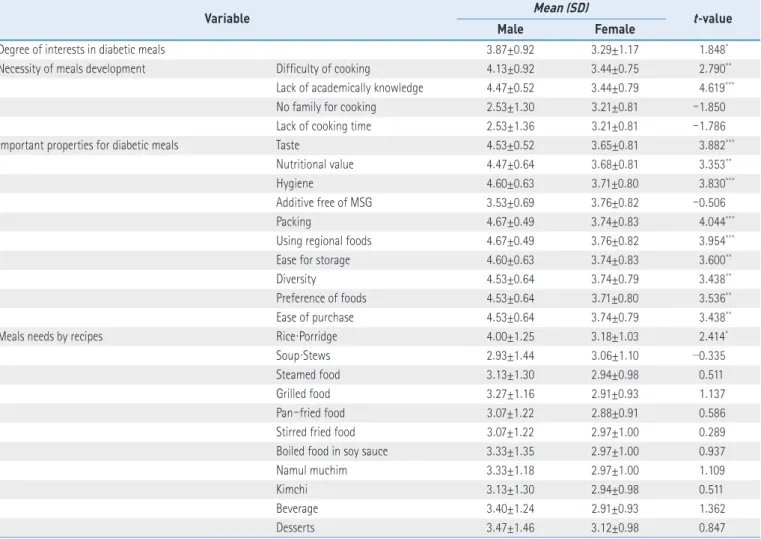Select 'Boiled food in soy sauce' label
This screenshot has width=761, height=539.
(x=332, y=451)
